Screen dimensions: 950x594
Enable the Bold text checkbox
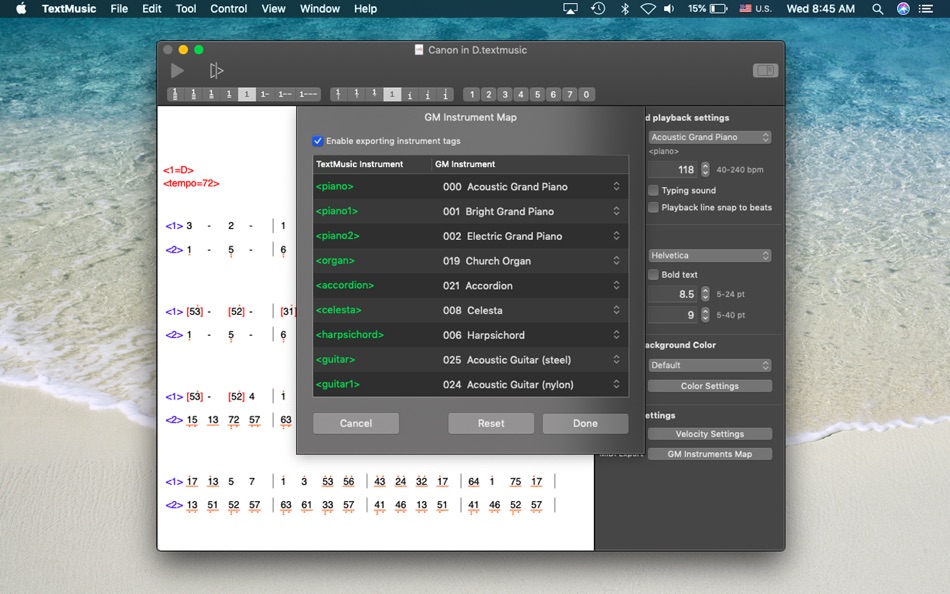[653, 275]
